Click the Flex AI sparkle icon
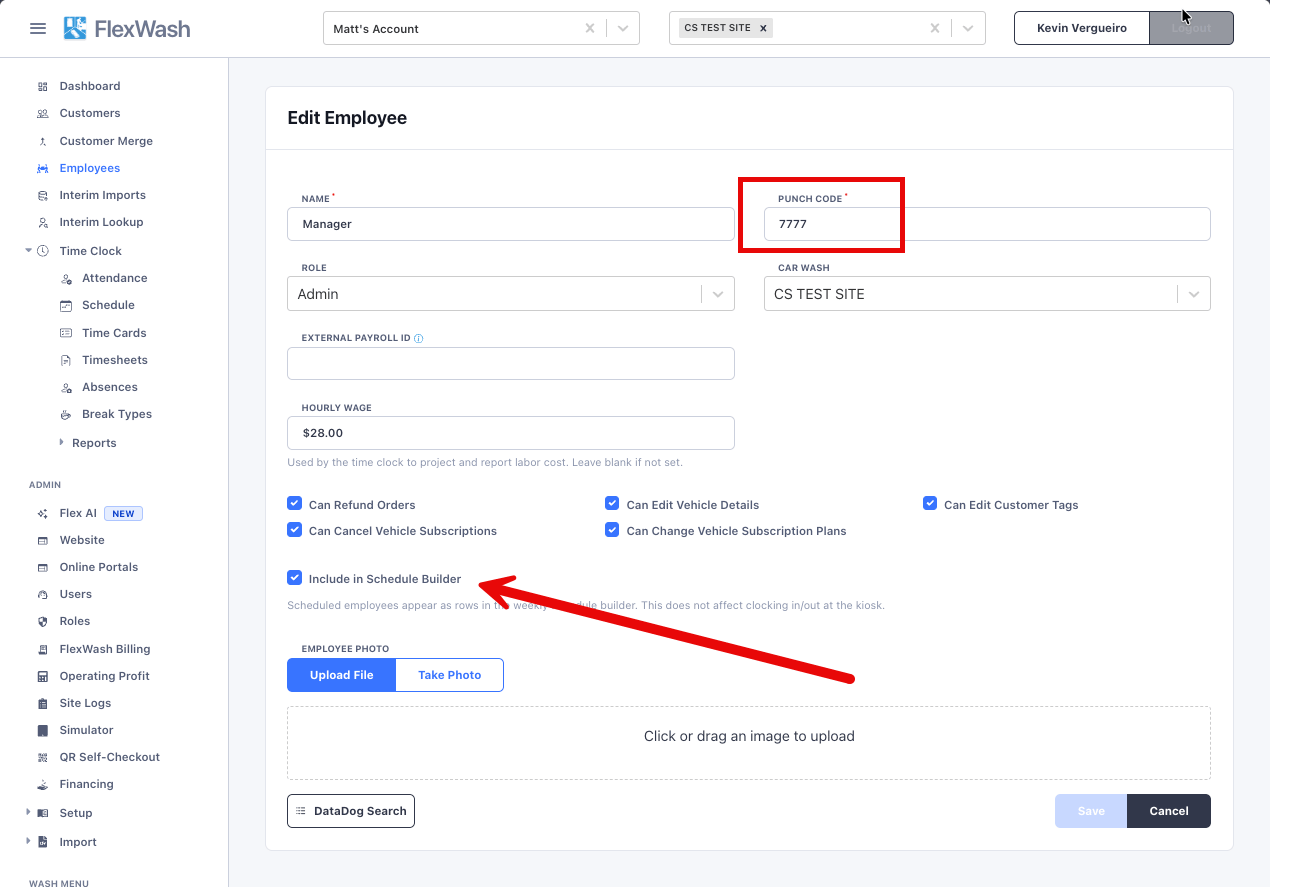 pyautogui.click(x=42, y=514)
